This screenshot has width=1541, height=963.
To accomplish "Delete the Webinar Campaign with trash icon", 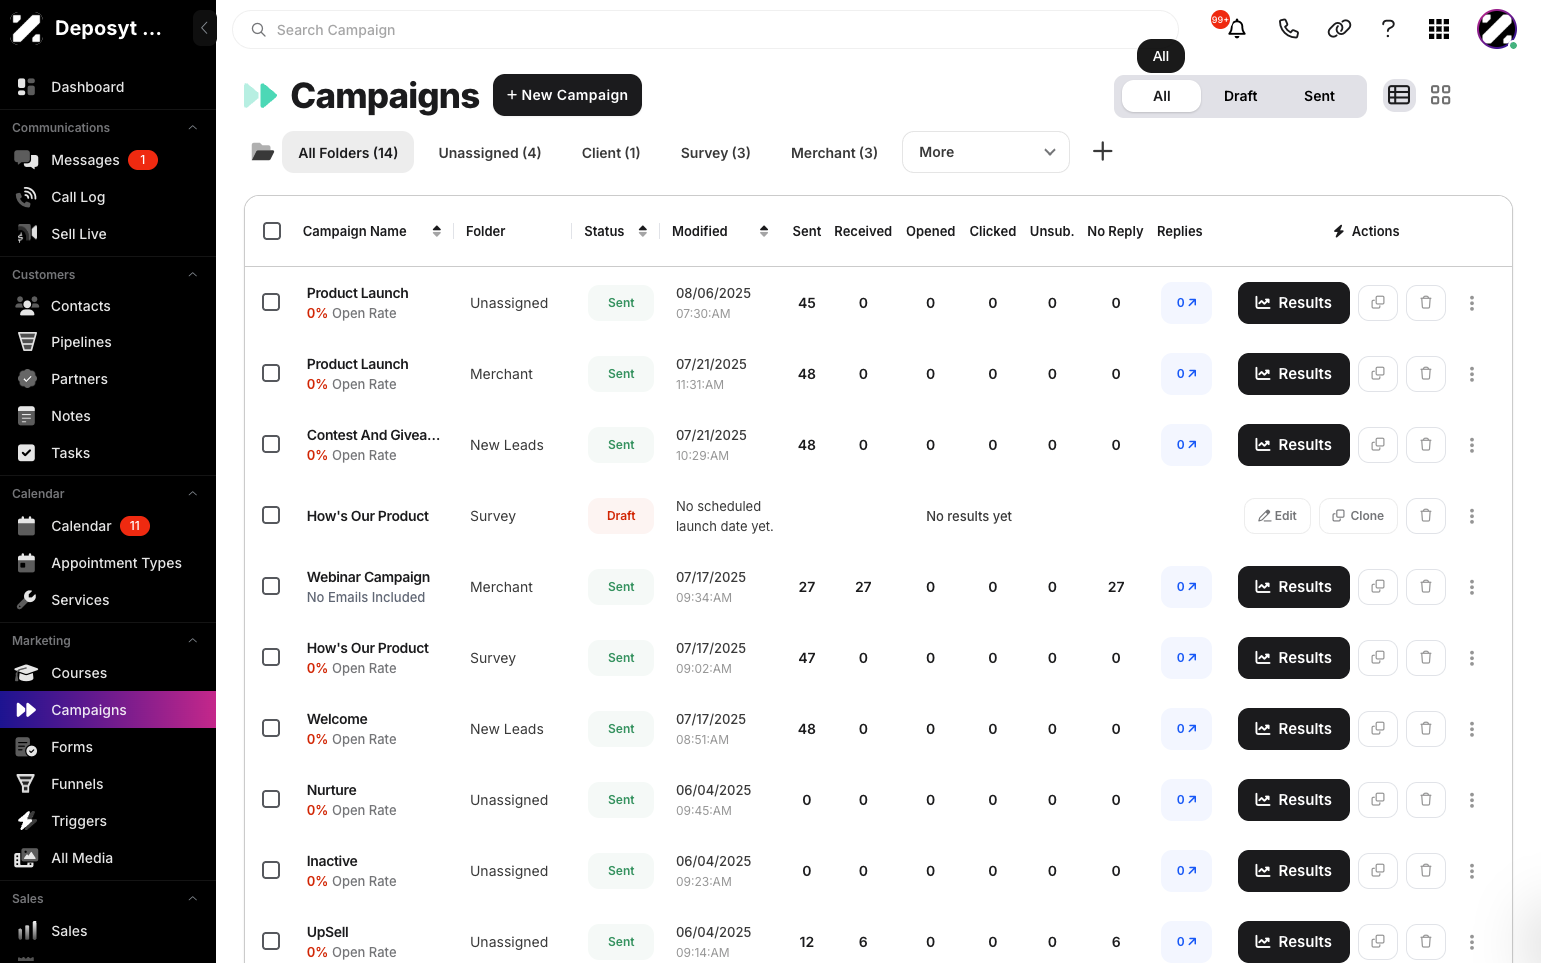I will click(x=1426, y=587).
